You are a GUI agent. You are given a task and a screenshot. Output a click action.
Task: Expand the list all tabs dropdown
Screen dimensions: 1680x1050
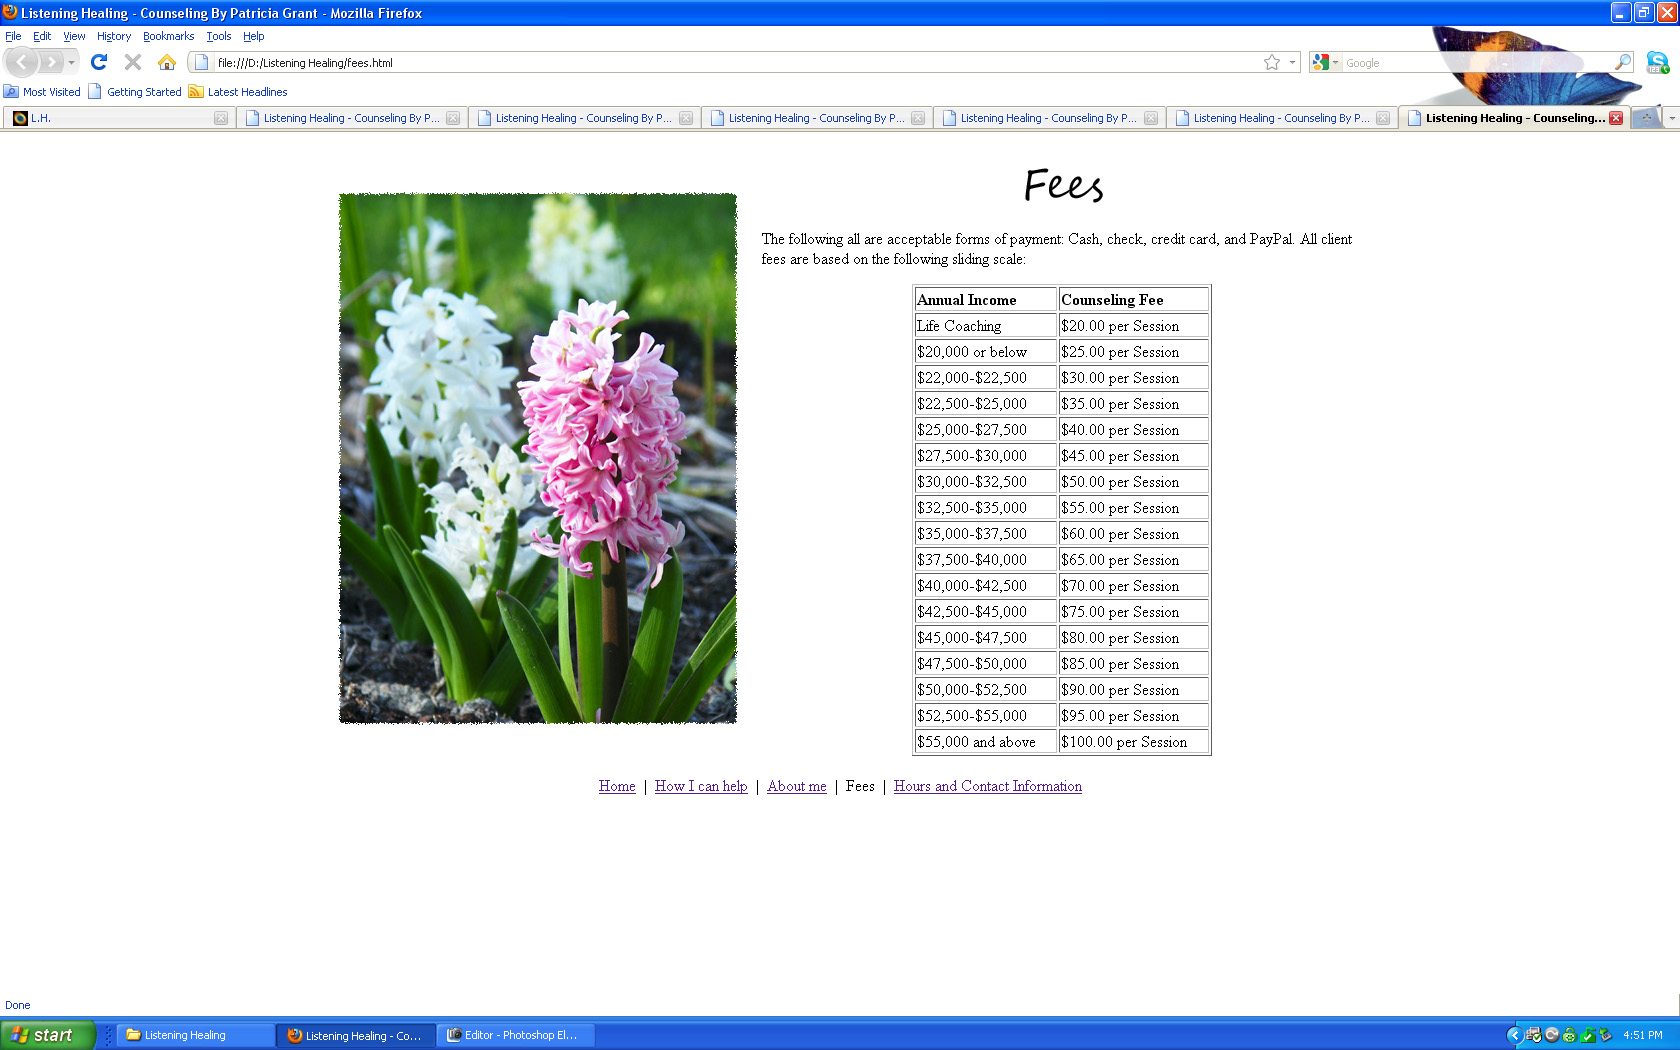[1671, 118]
